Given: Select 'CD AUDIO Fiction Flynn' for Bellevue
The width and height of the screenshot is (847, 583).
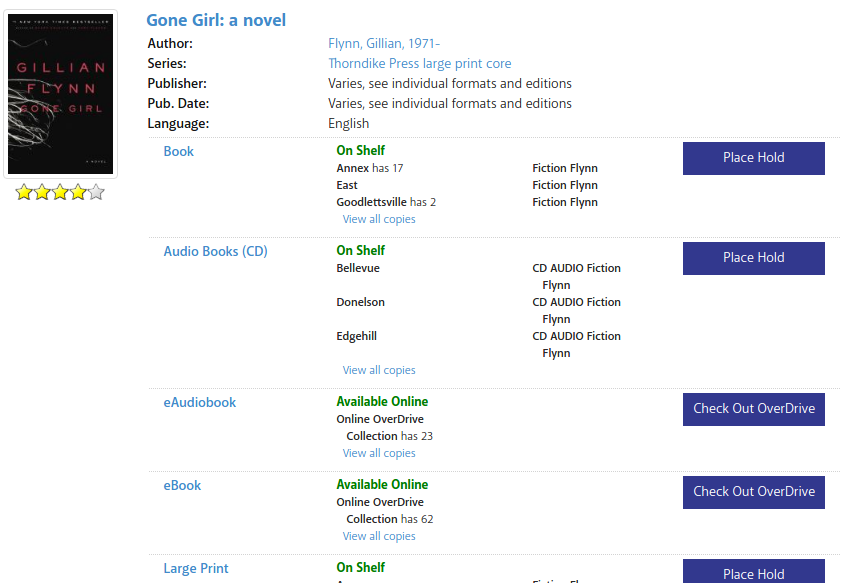Looking at the screenshot, I should tap(576, 277).
